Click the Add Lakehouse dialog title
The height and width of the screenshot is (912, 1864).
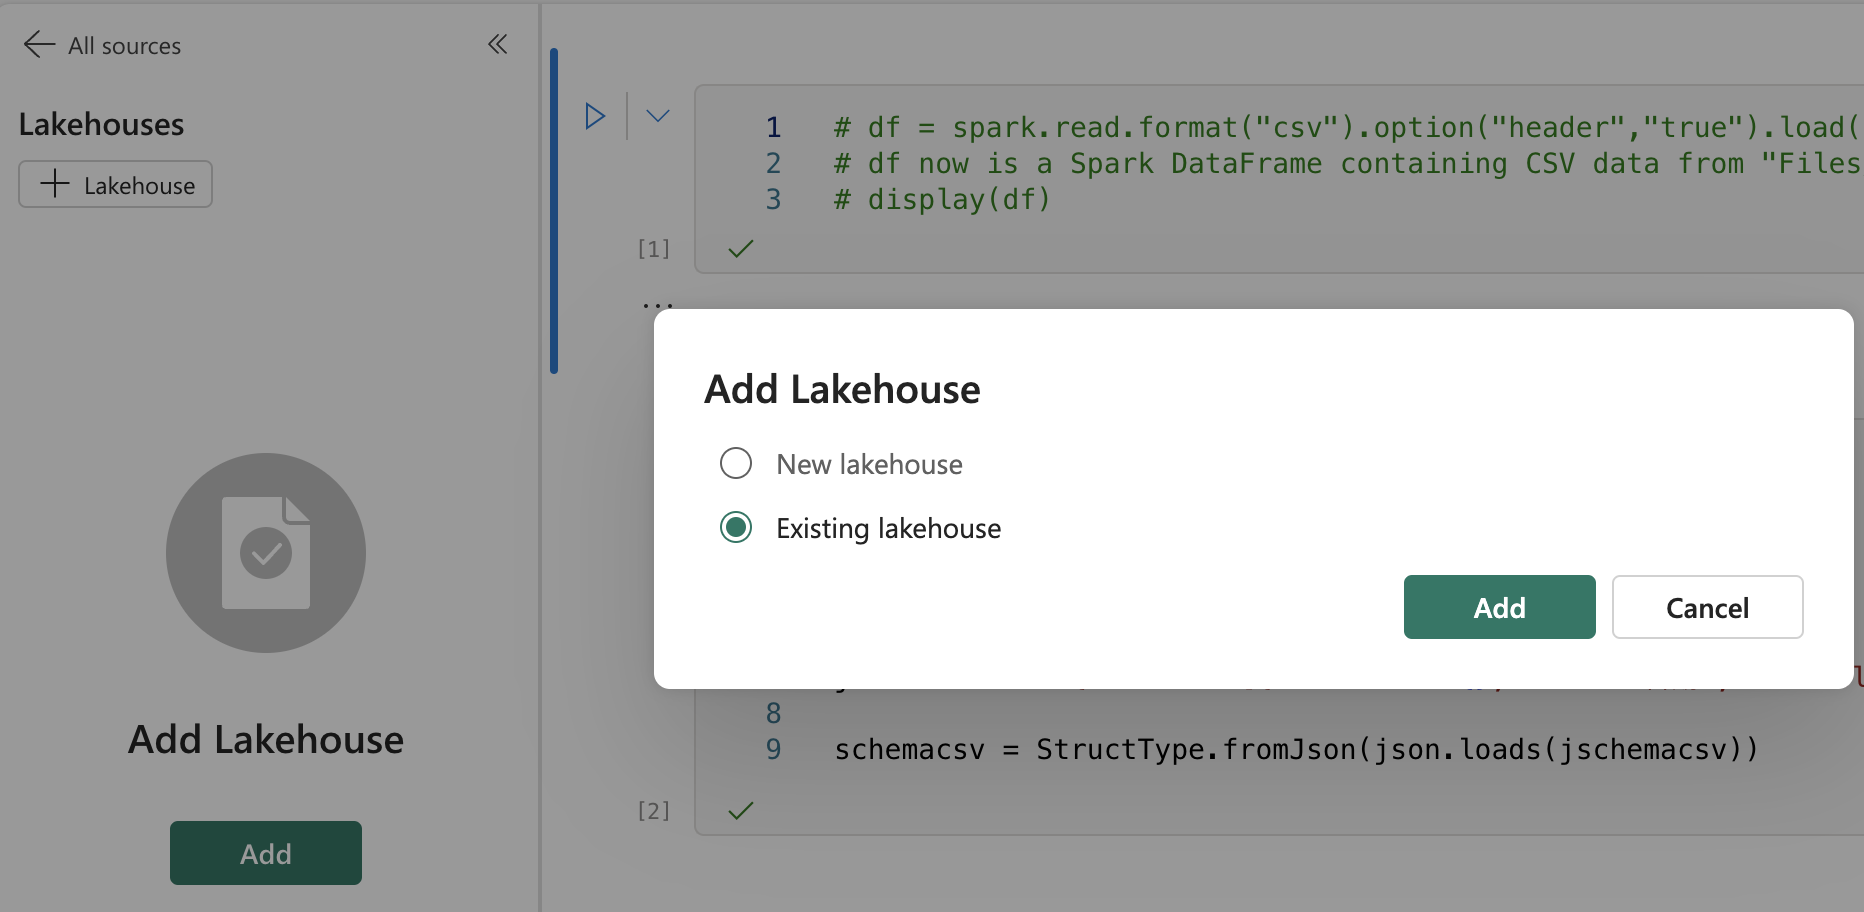tap(842, 389)
